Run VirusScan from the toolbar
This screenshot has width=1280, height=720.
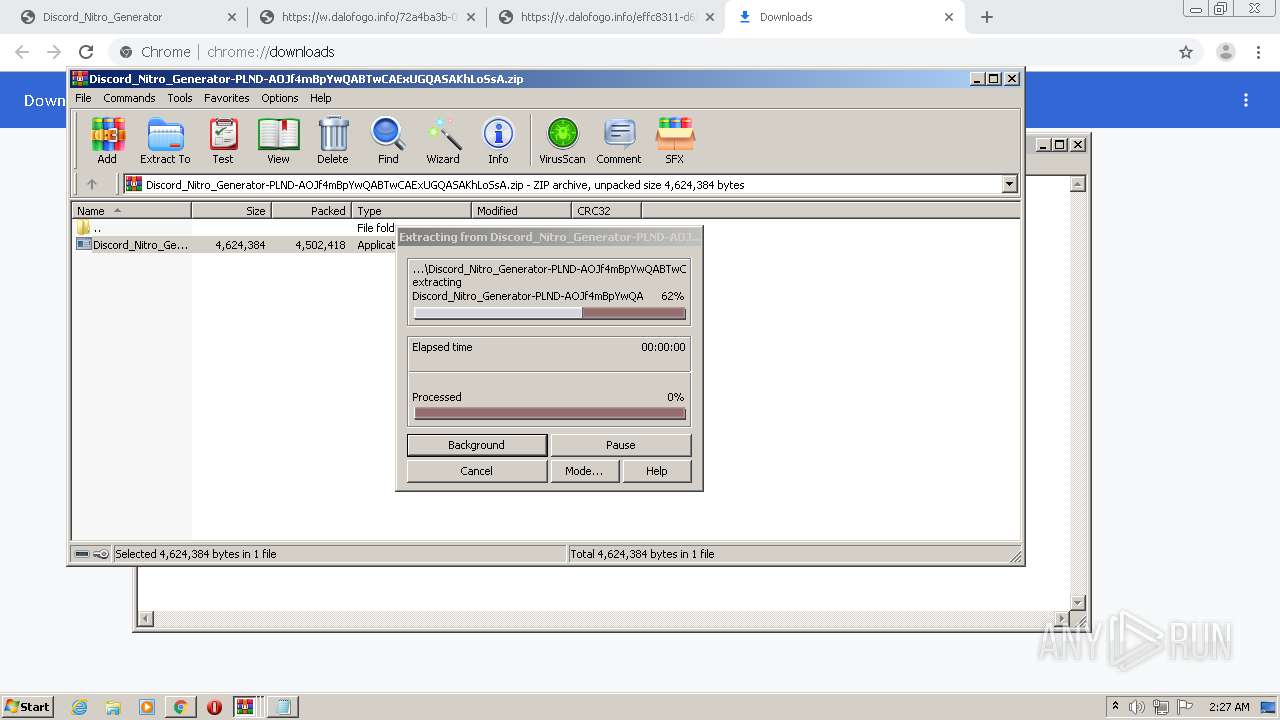pos(562,140)
